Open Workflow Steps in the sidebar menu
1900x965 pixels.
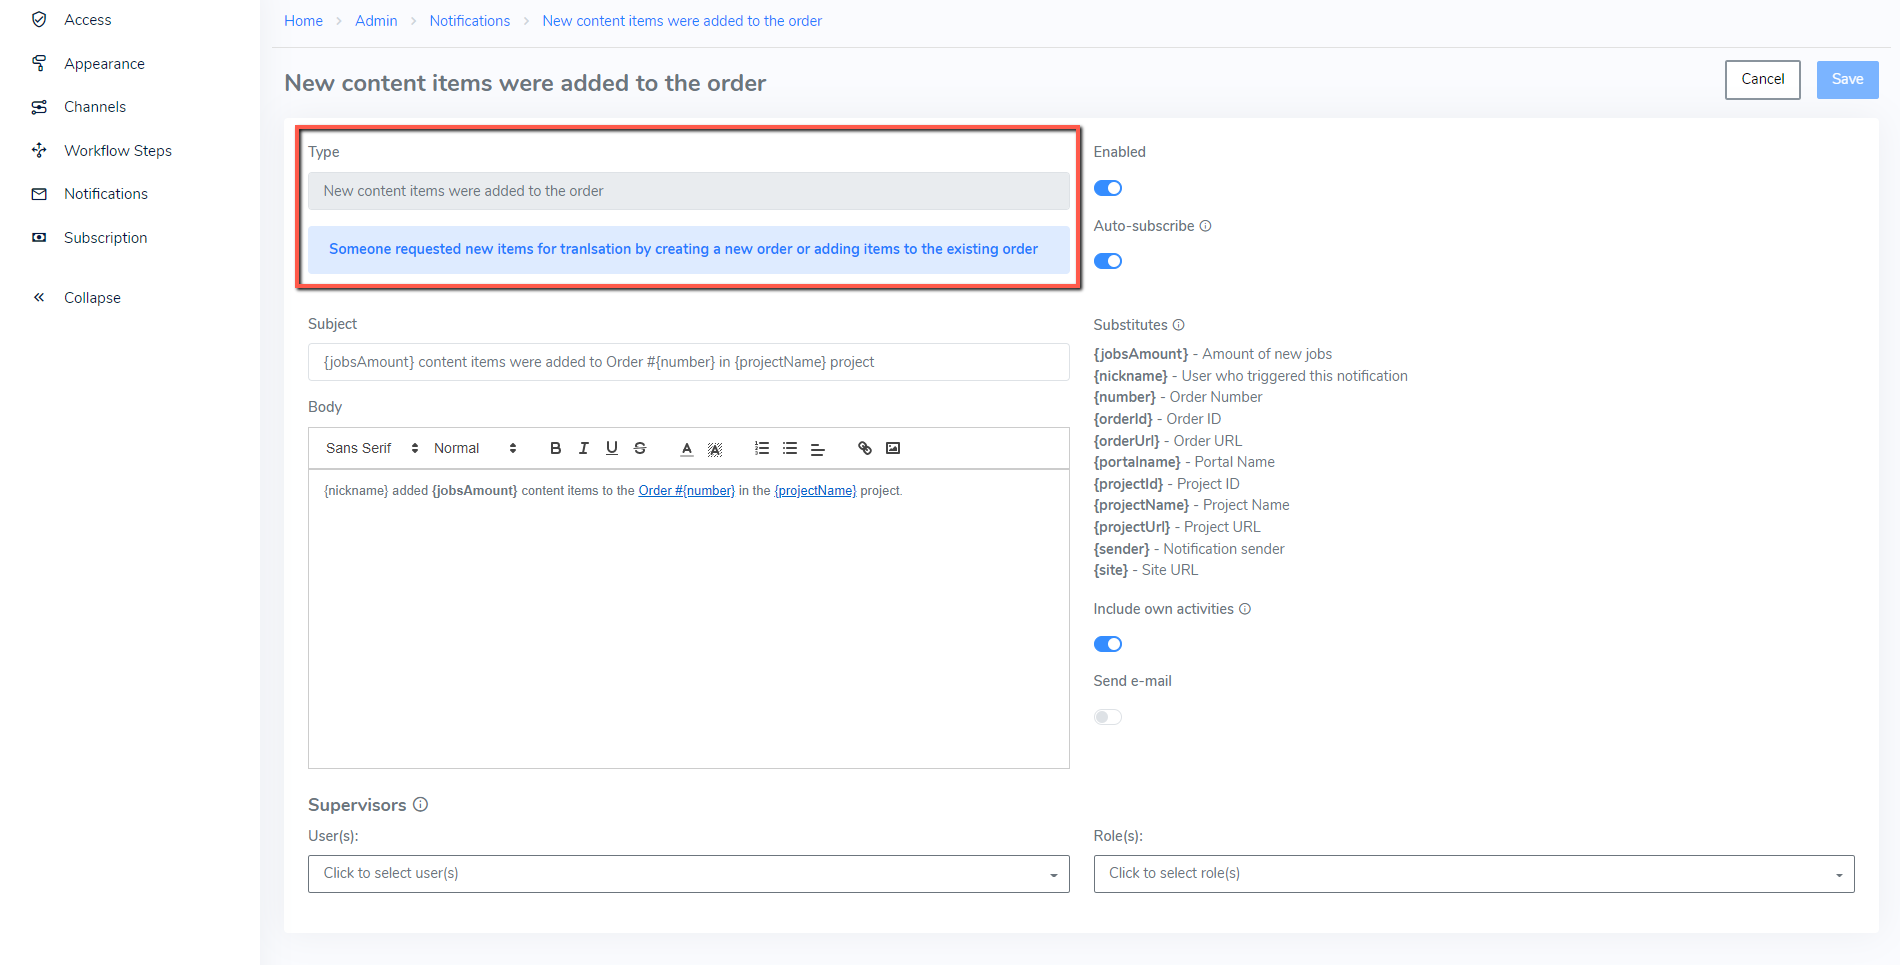[118, 151]
